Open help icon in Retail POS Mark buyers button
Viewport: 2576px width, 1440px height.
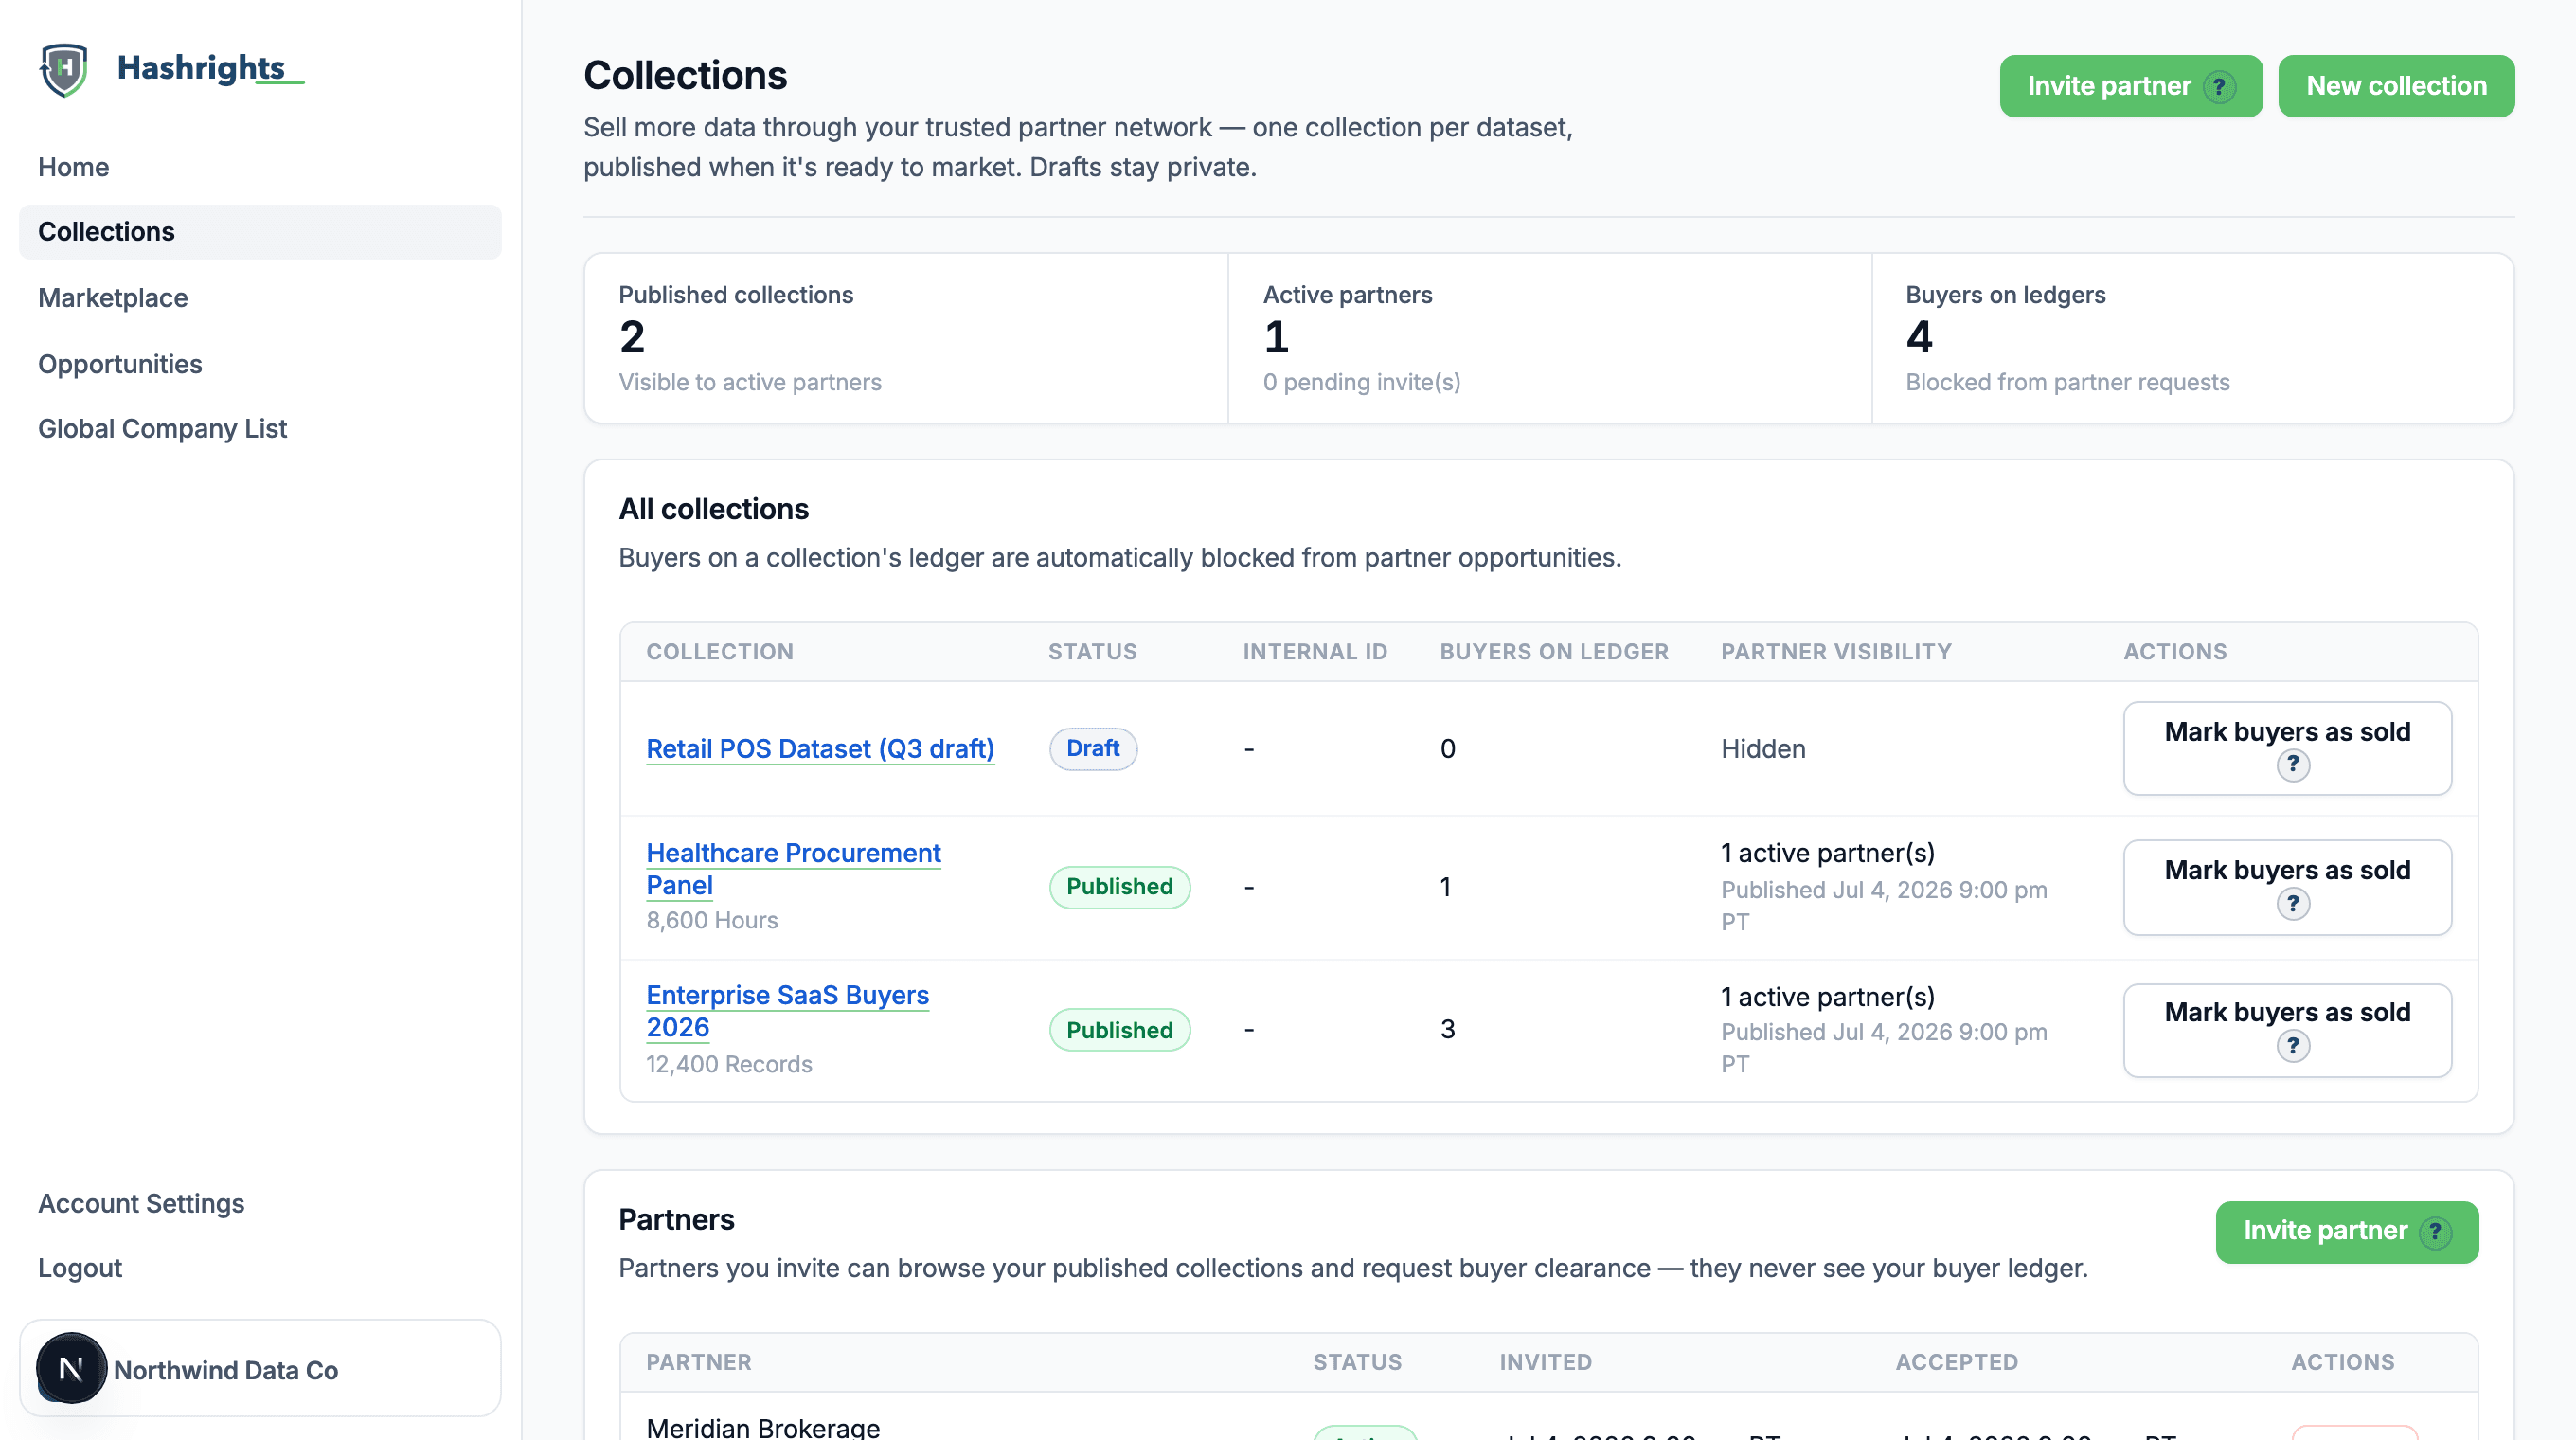(2293, 765)
